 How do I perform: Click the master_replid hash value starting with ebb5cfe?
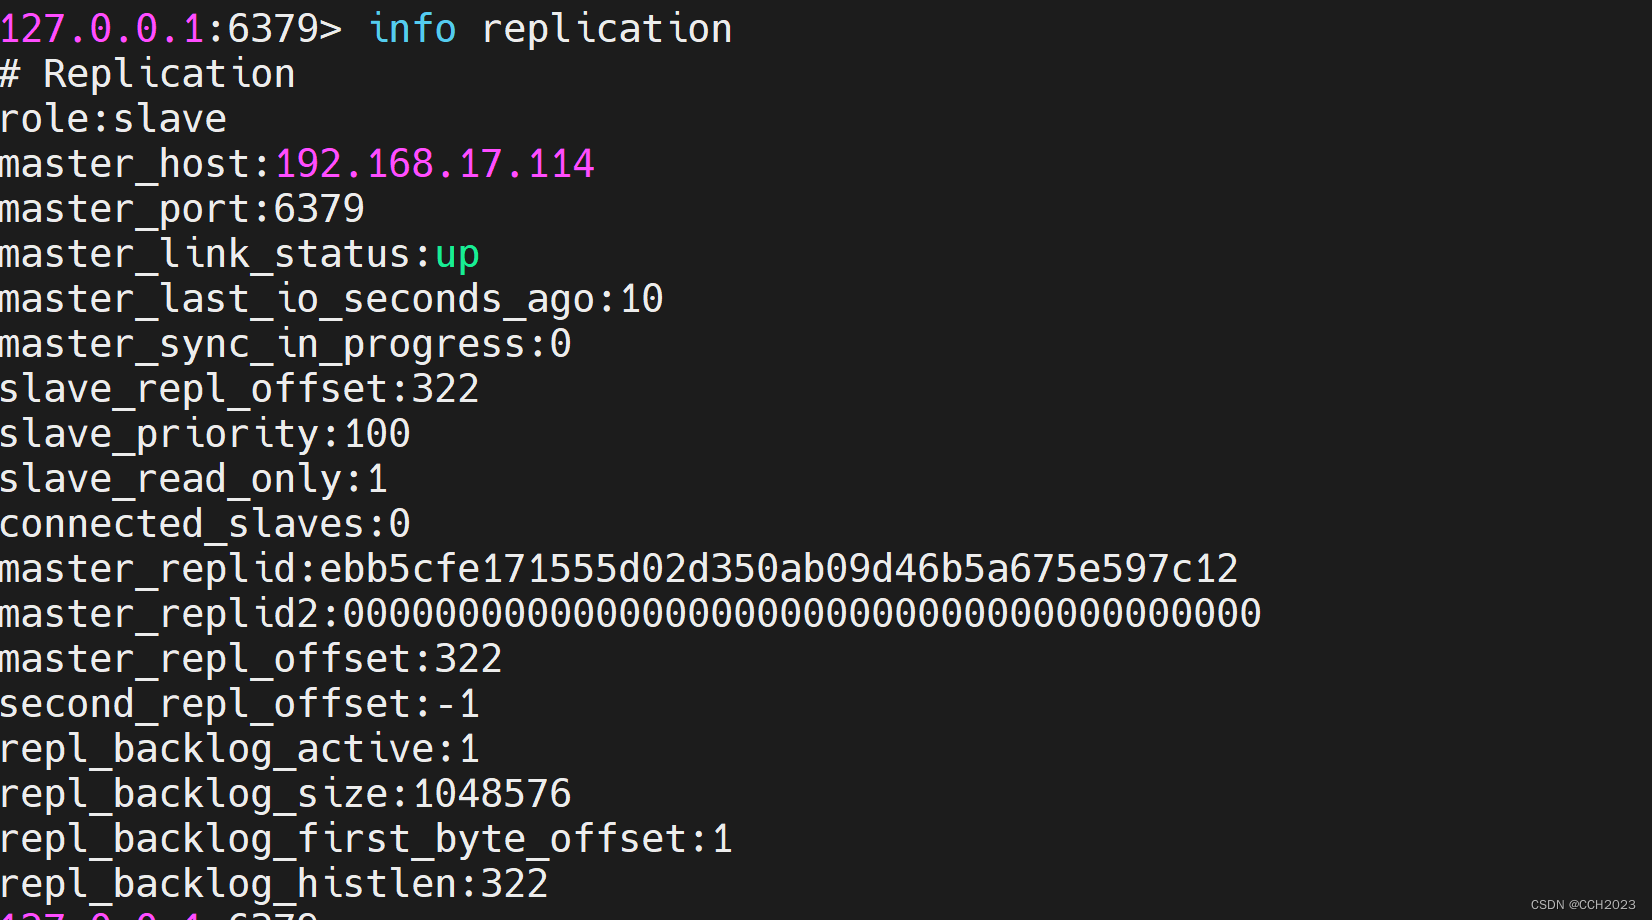[778, 569]
